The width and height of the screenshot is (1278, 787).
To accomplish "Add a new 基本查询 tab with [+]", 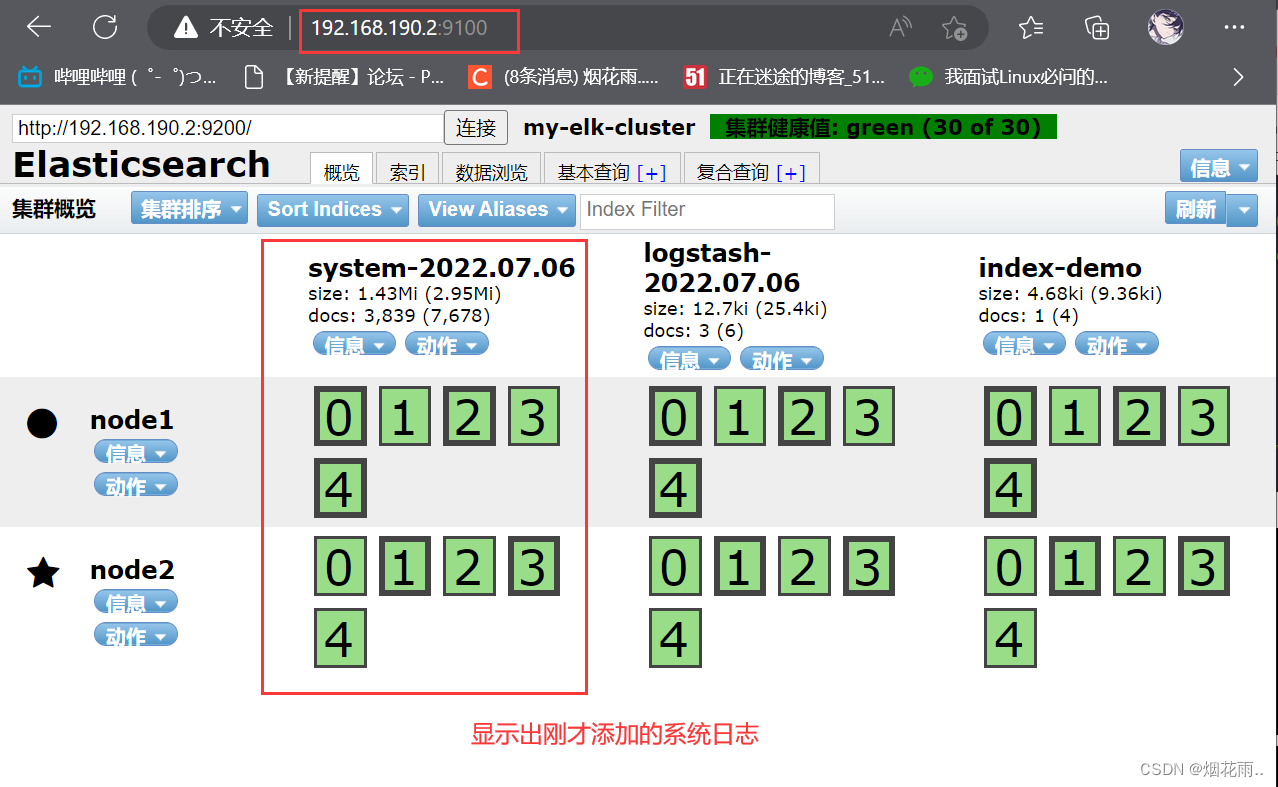I will point(651,173).
